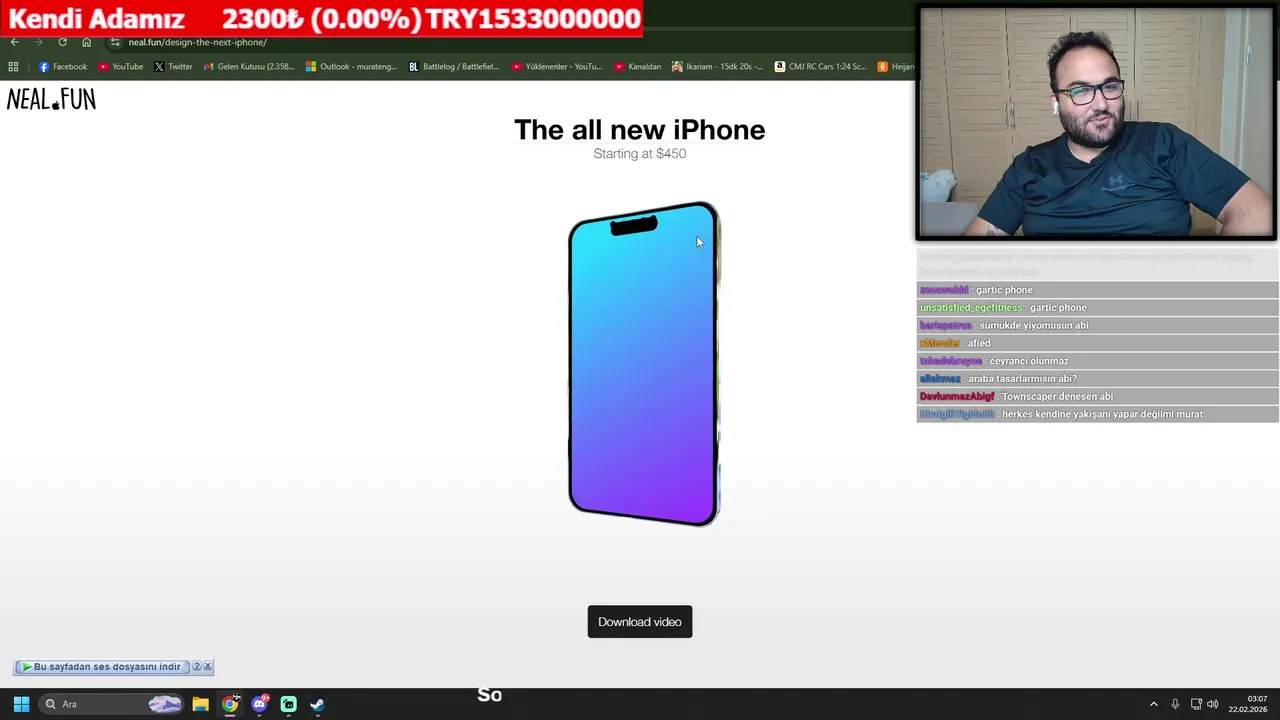The height and width of the screenshot is (720, 1280).
Task: Click the chat message 'Townscaper denesen abi'
Action: pyautogui.click(x=1057, y=397)
